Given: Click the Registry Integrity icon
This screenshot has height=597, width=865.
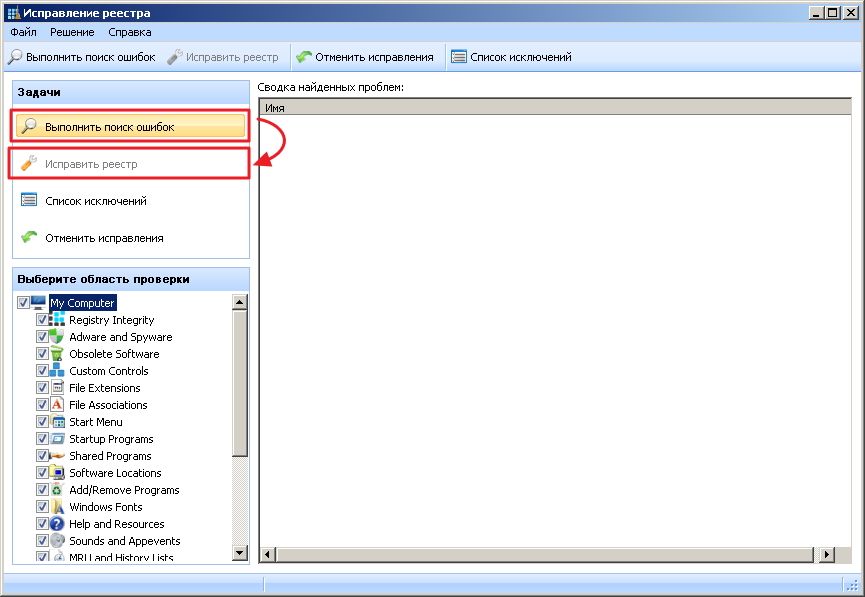Looking at the screenshot, I should 57,319.
